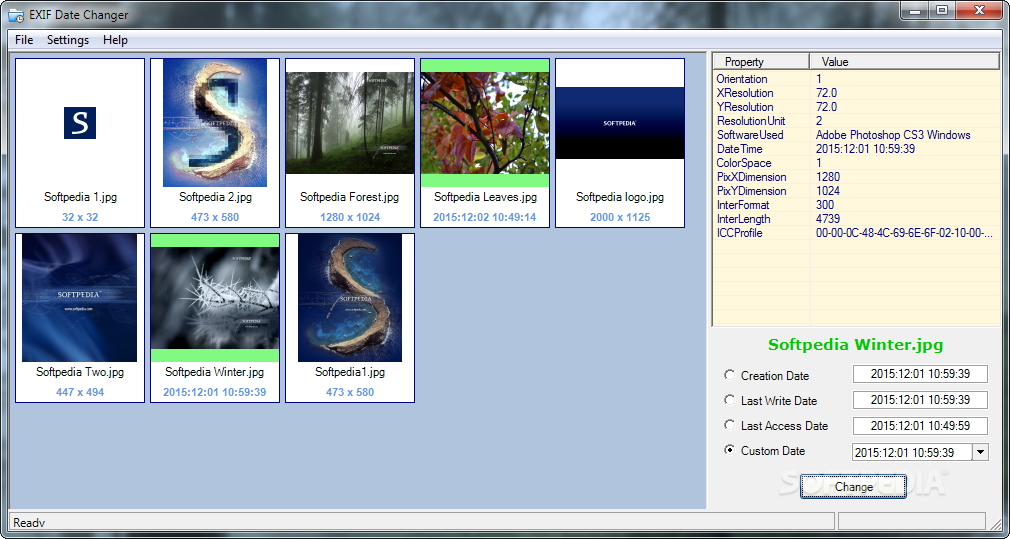Open the Help menu
The image size is (1010, 539).
pos(115,40)
